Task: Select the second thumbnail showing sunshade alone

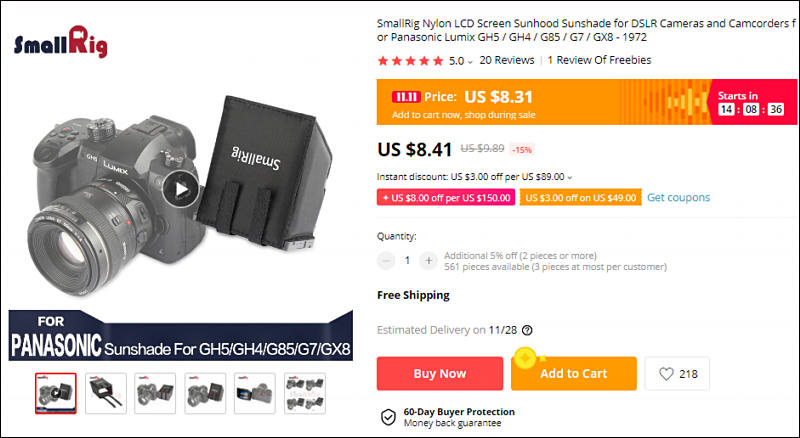Action: coord(106,393)
